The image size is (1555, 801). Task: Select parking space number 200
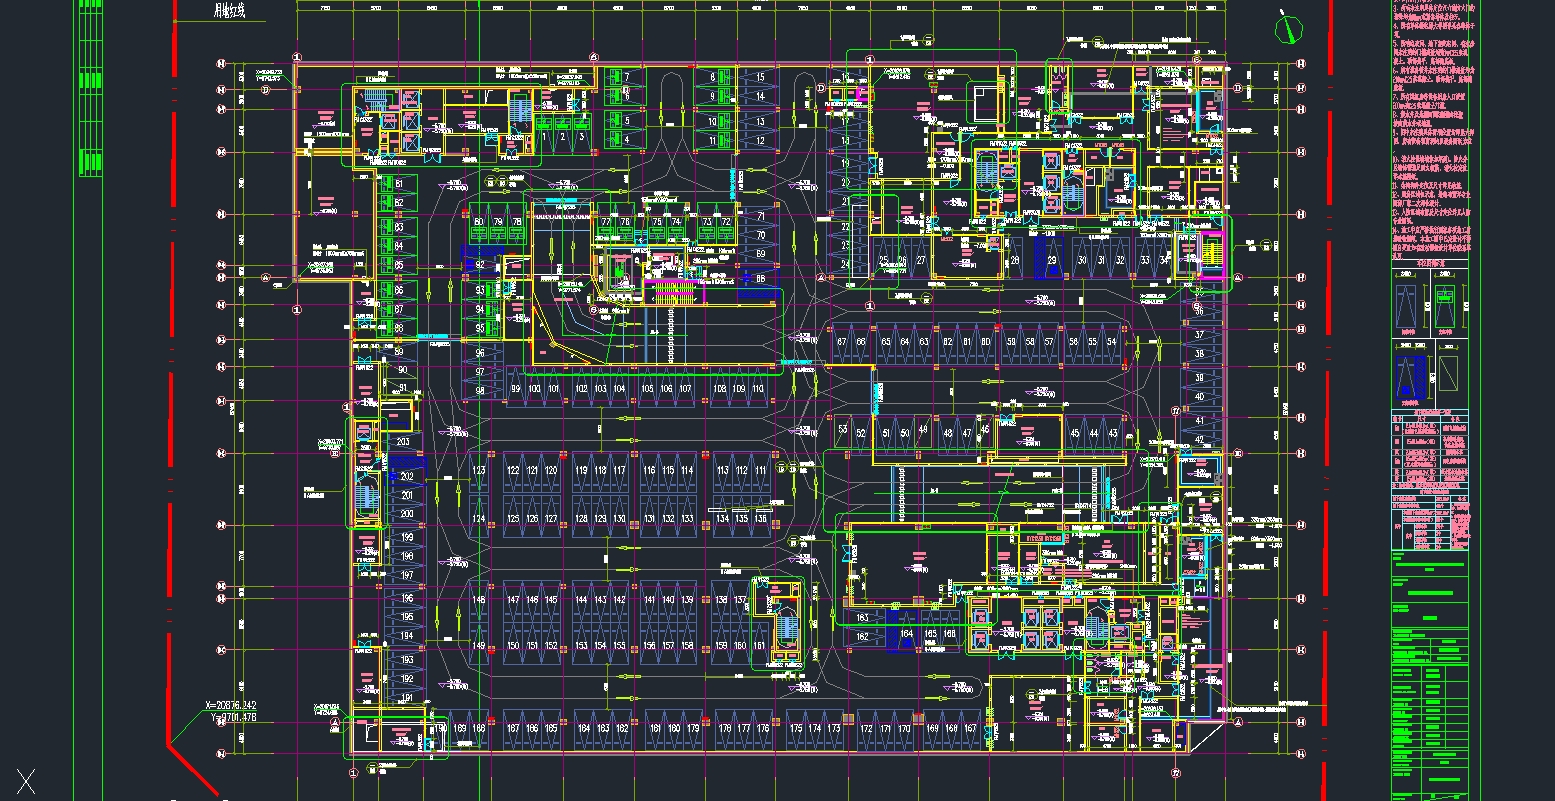406,514
